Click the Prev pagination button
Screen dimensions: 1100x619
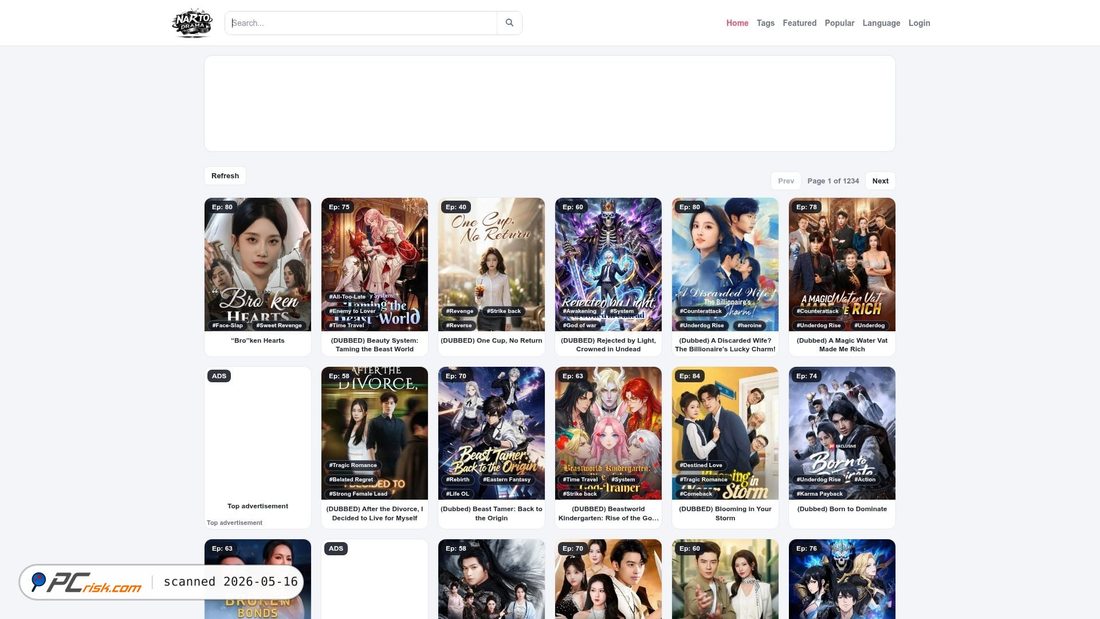786,180
